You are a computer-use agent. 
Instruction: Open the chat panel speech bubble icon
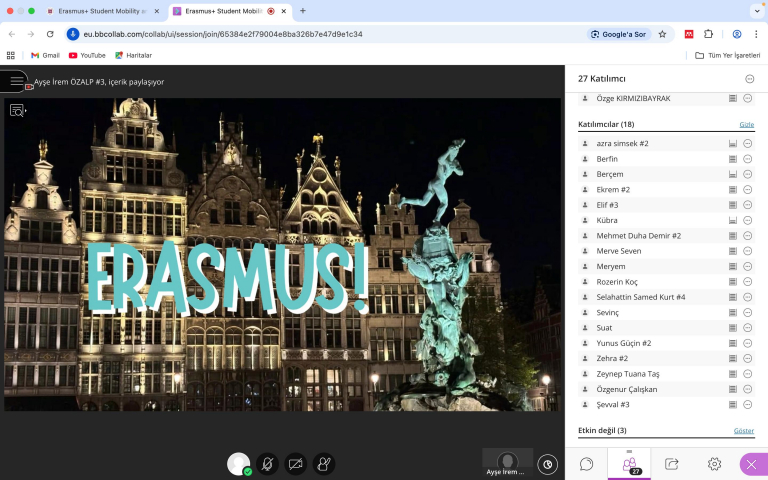click(x=587, y=464)
